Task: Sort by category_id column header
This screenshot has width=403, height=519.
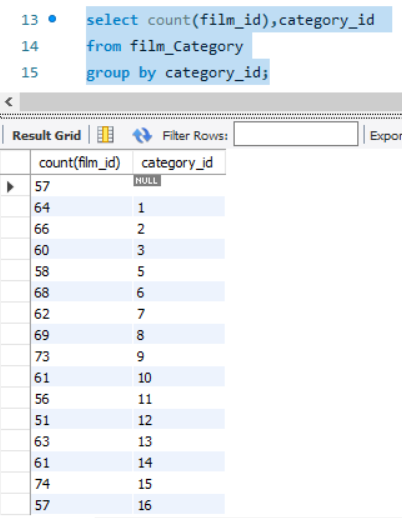Action: click(179, 163)
